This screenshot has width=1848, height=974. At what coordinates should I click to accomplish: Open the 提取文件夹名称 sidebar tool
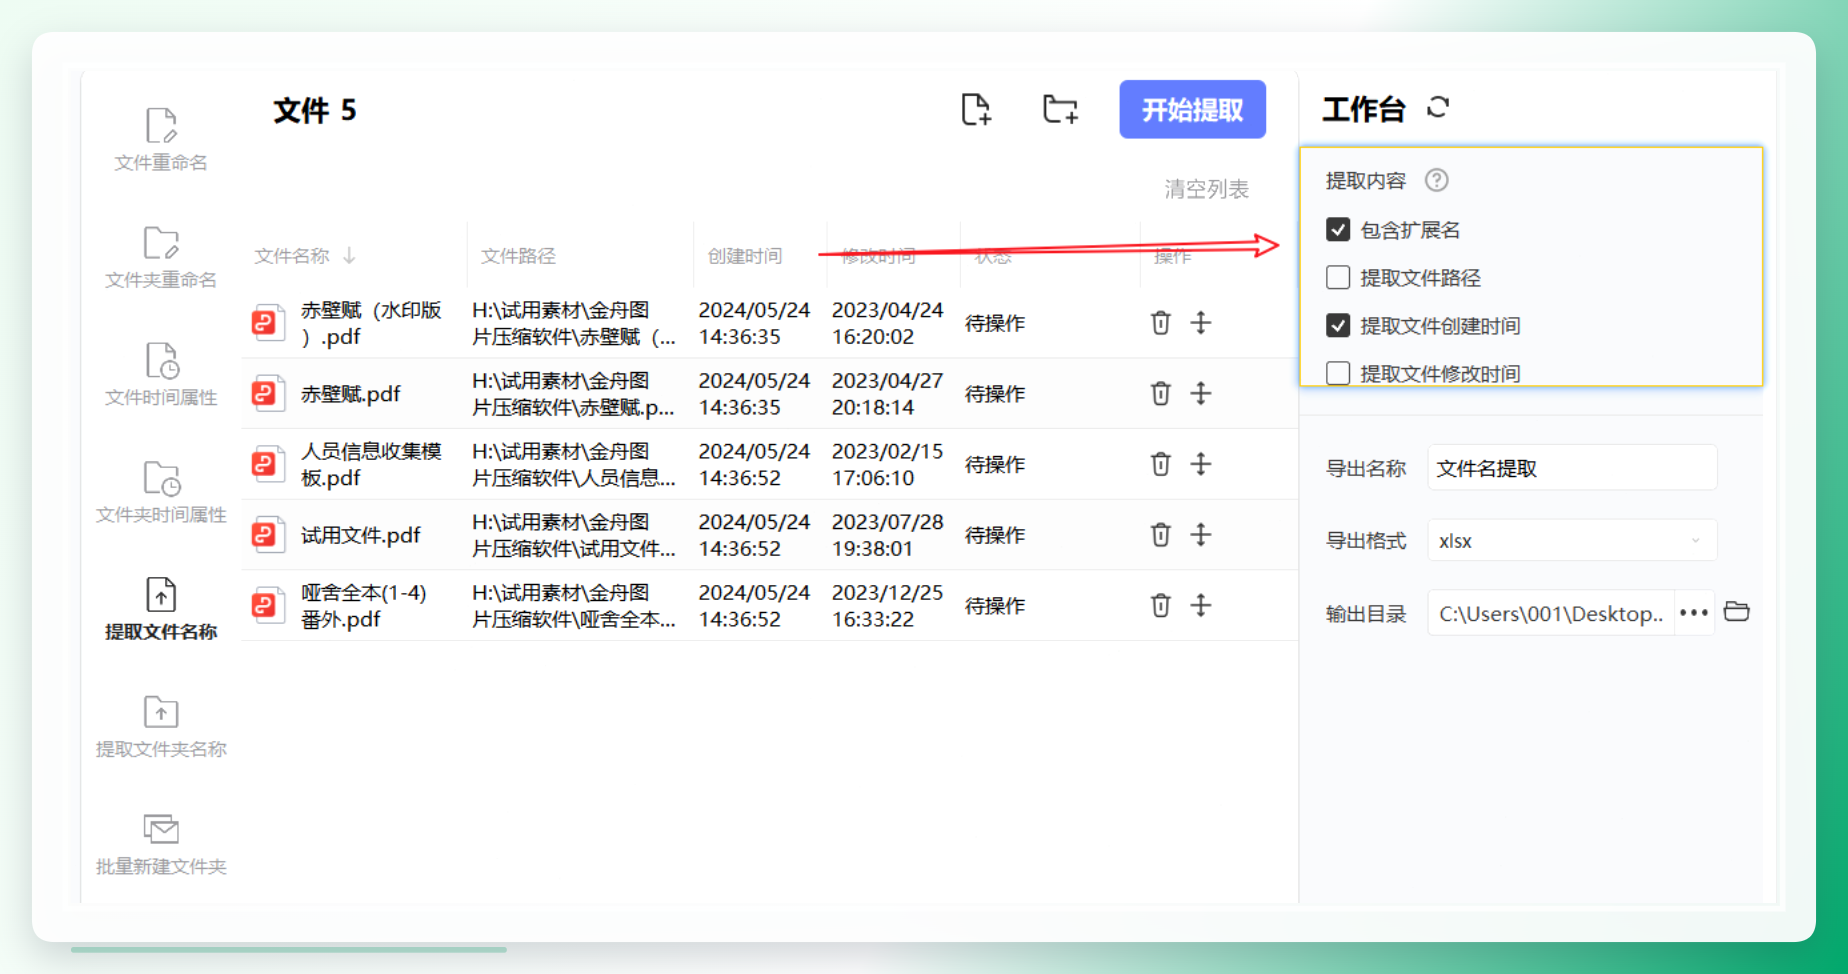[161, 726]
